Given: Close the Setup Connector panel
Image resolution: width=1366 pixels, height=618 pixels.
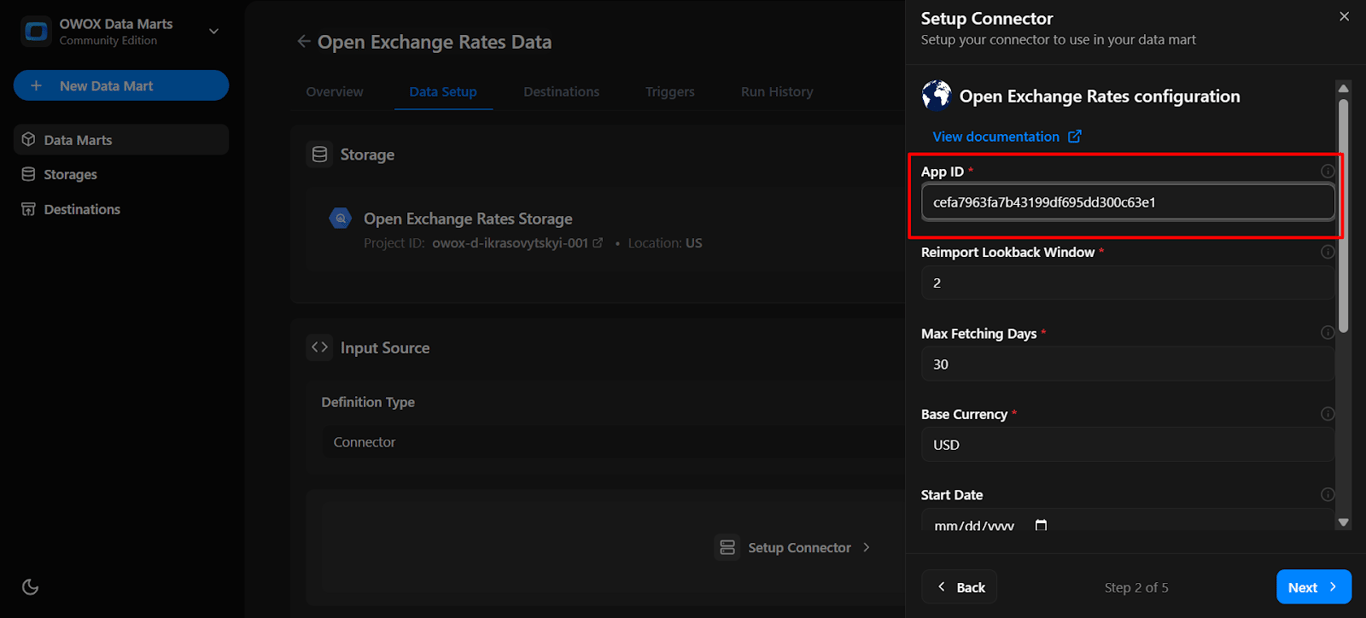Looking at the screenshot, I should tap(1344, 17).
